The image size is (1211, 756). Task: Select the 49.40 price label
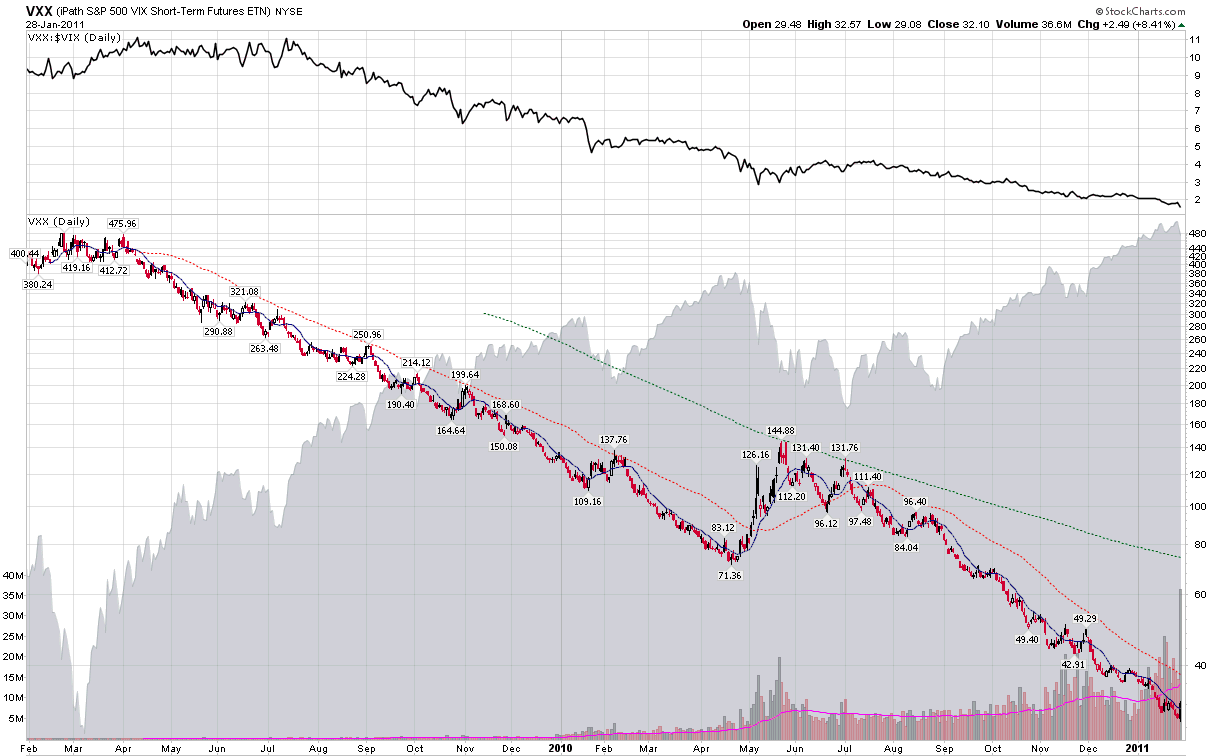coord(1027,640)
